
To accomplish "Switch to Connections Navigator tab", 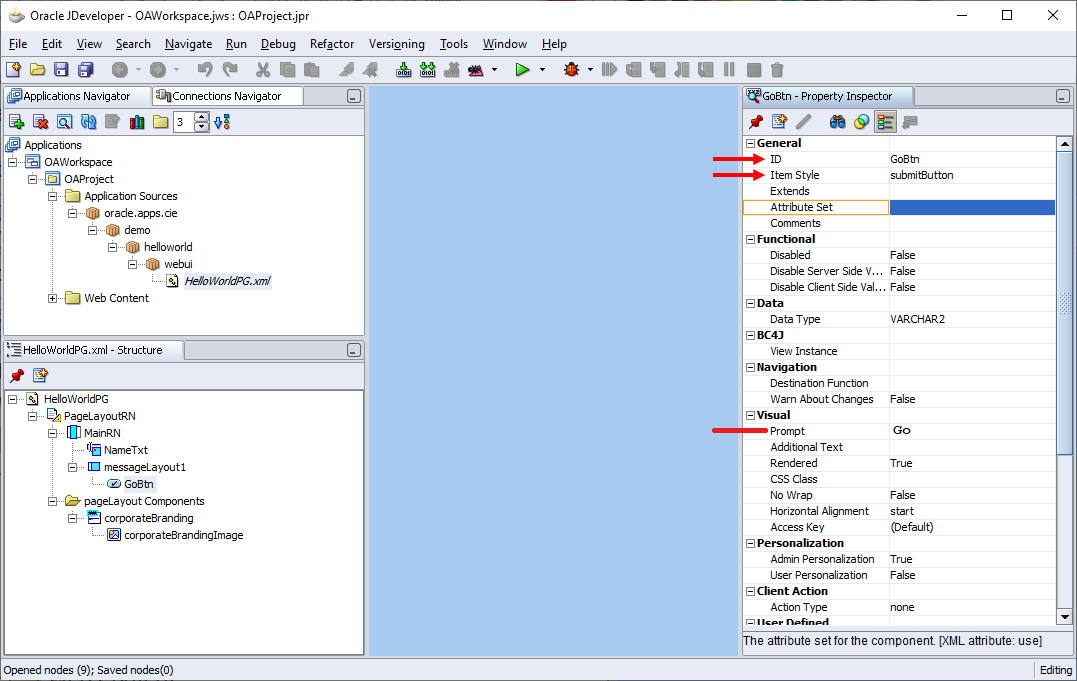I will pyautogui.click(x=227, y=96).
